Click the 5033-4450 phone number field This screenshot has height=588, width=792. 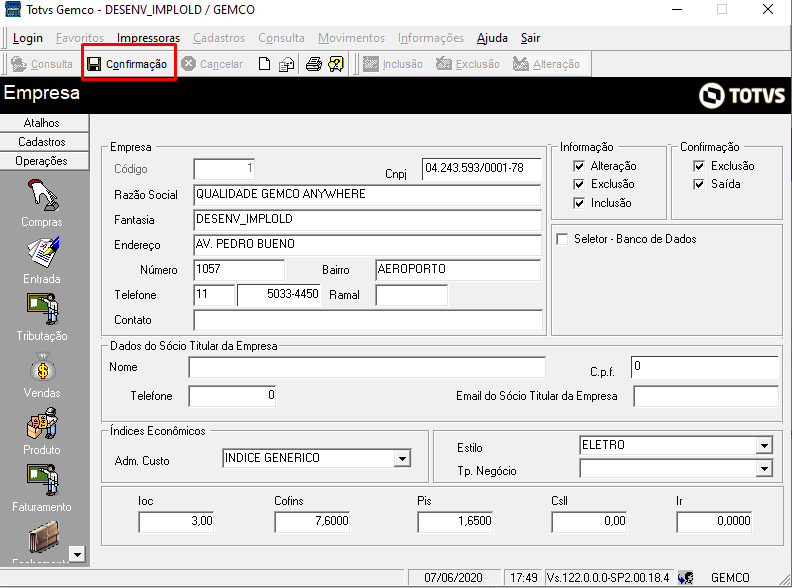(279, 295)
